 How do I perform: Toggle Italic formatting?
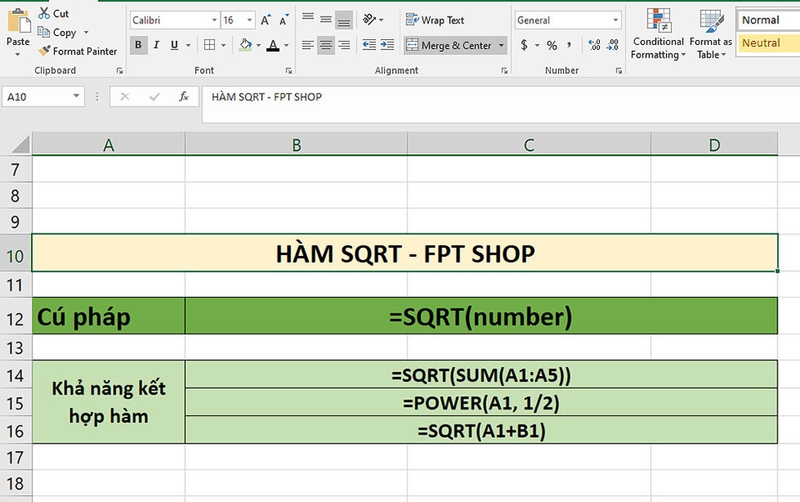click(x=157, y=45)
